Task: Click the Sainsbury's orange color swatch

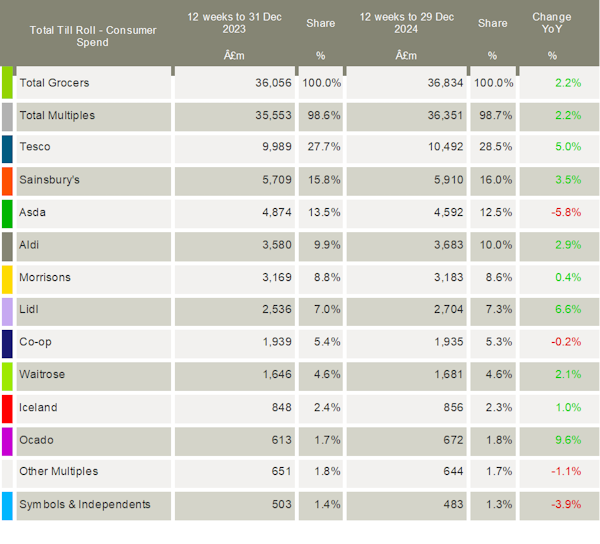Action: [x=7, y=181]
